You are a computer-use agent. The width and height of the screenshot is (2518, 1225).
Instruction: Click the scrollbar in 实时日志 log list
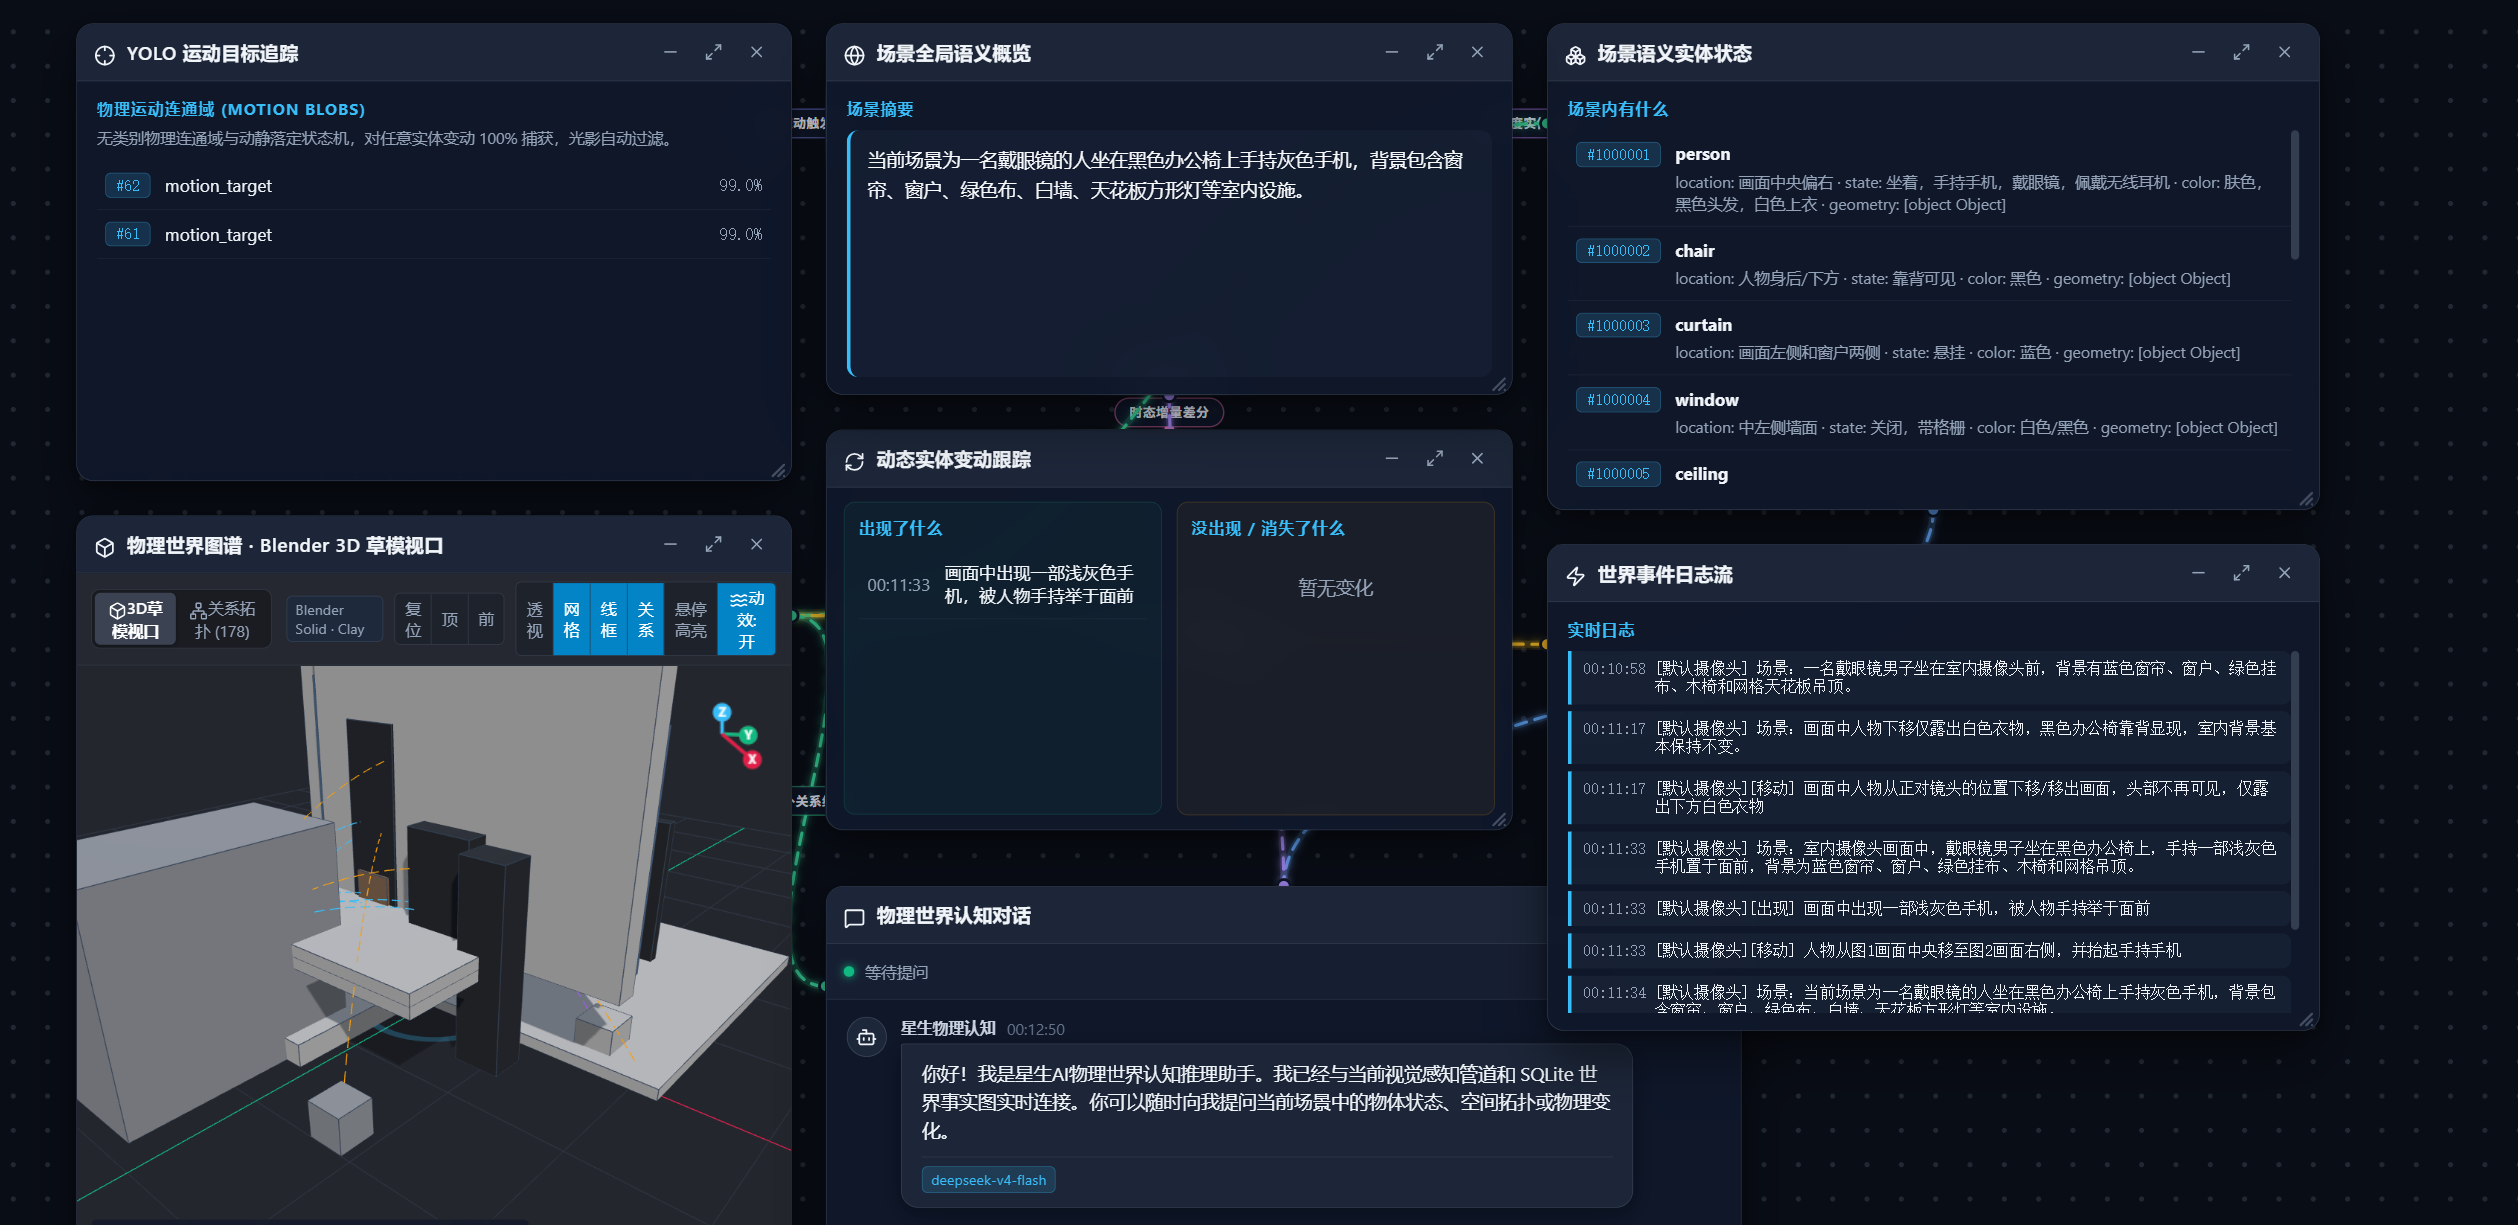(2294, 790)
